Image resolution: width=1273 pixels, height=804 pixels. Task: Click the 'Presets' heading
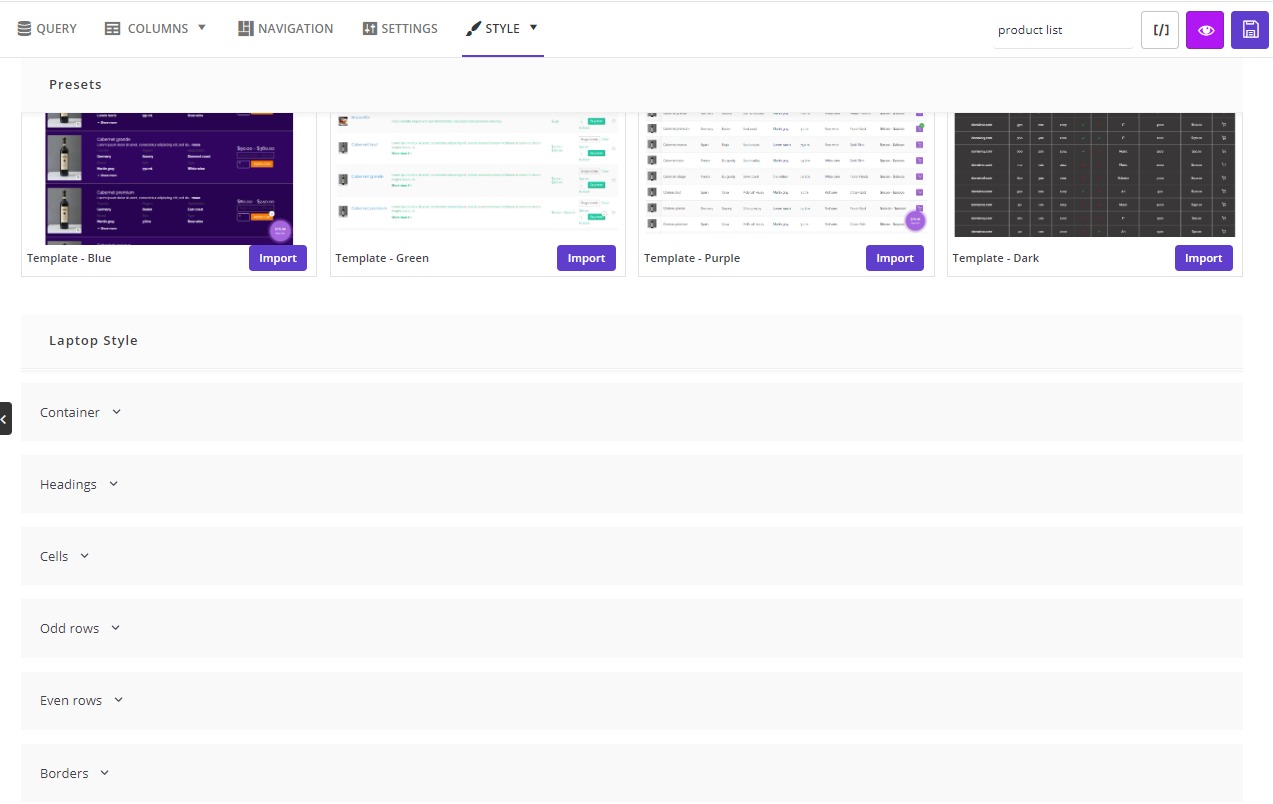tap(75, 84)
